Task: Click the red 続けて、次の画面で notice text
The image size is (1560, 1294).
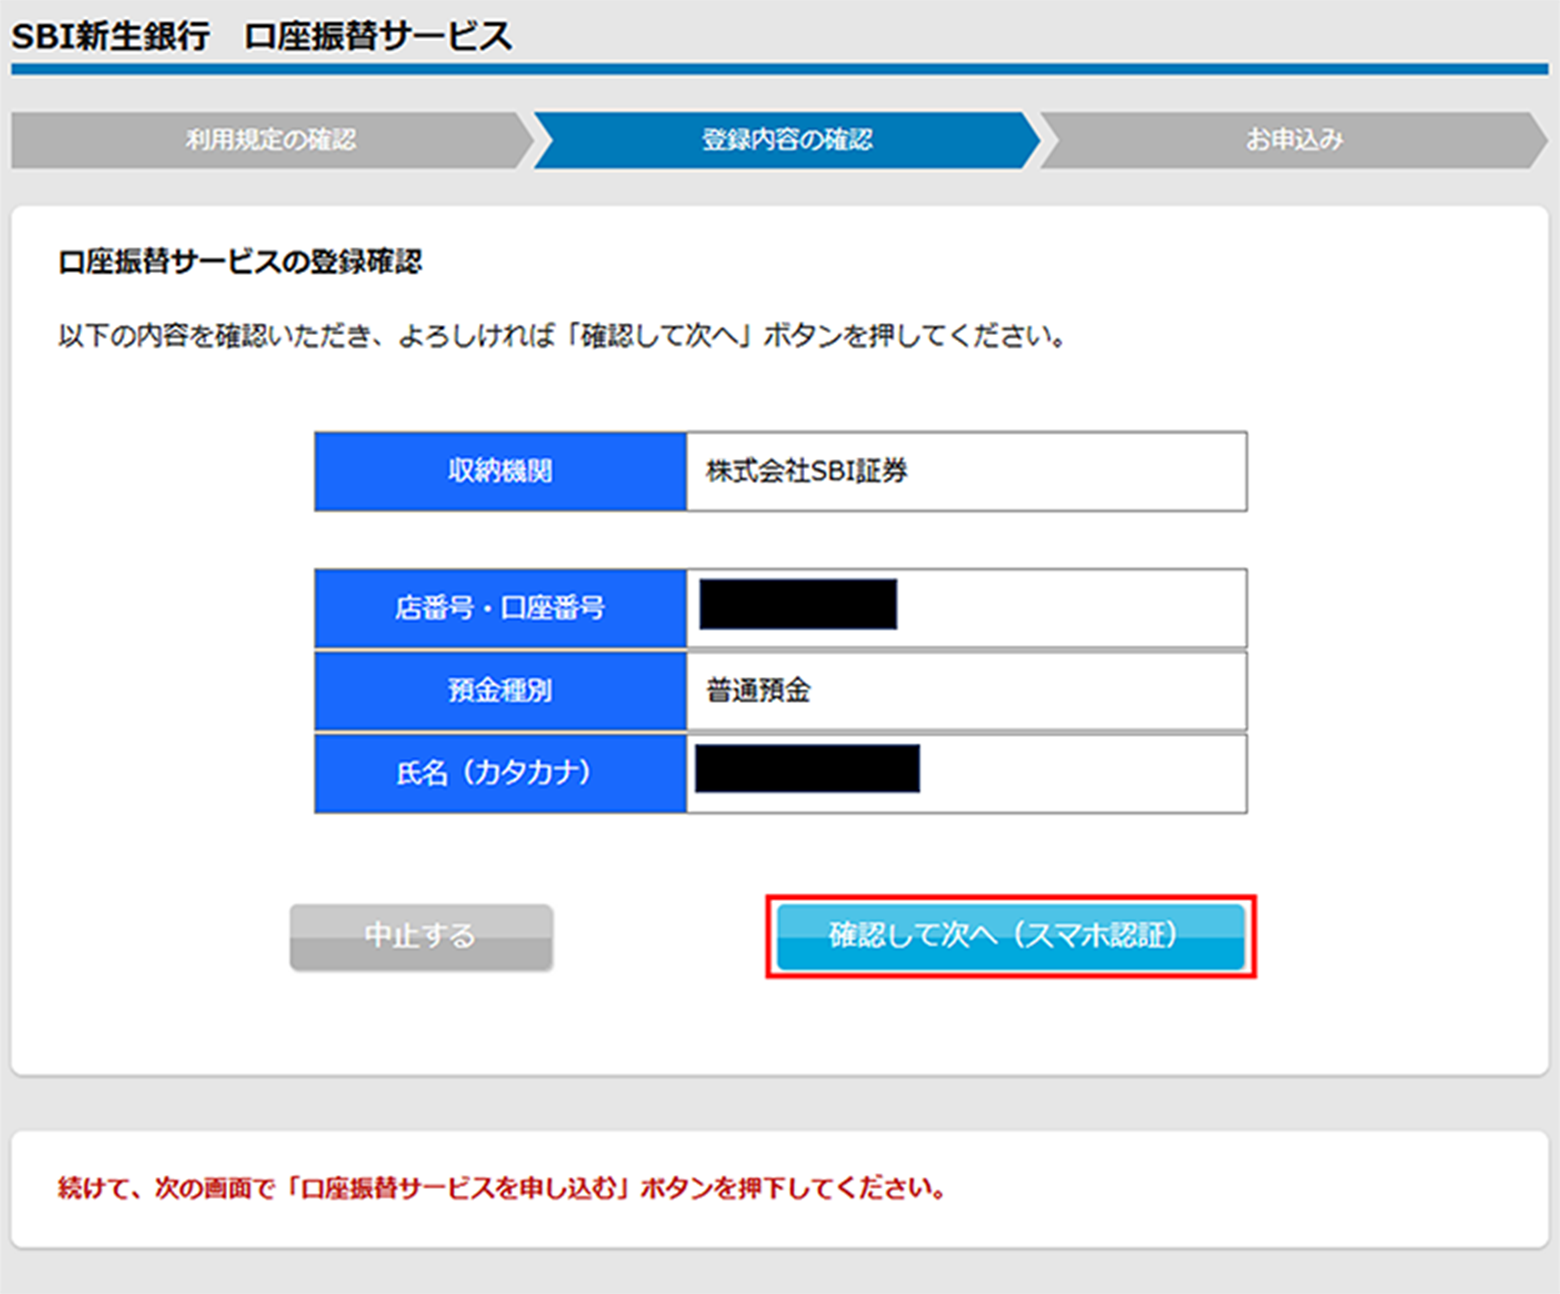Action: click(502, 1188)
